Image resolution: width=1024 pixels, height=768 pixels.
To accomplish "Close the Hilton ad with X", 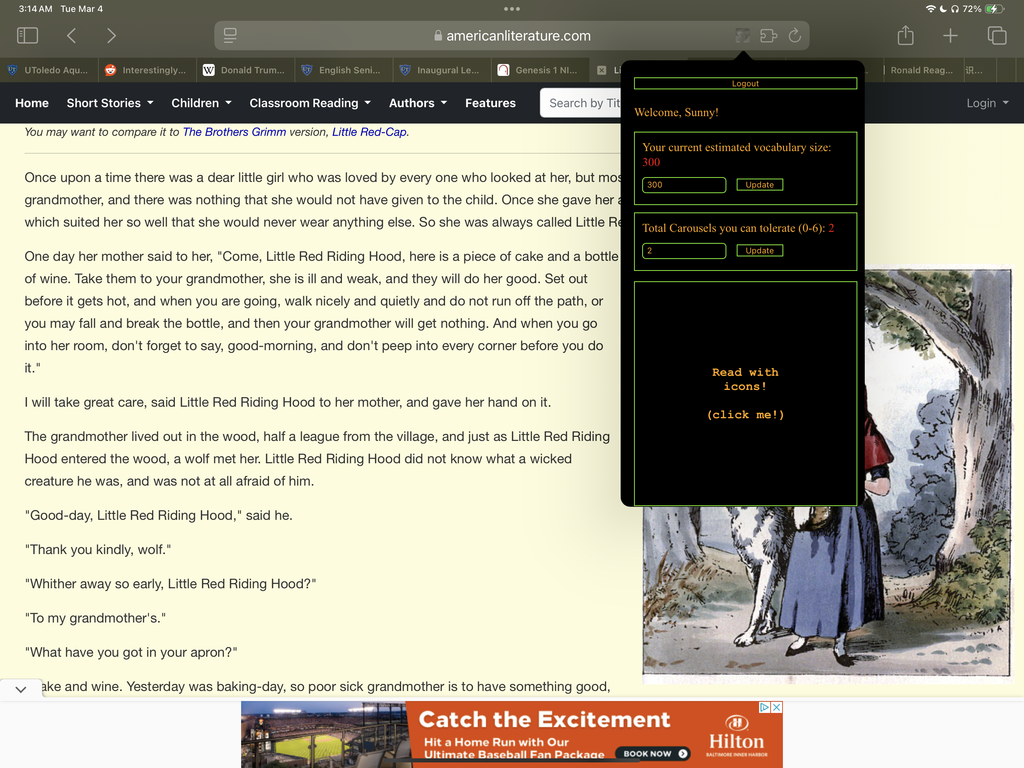I will [776, 707].
